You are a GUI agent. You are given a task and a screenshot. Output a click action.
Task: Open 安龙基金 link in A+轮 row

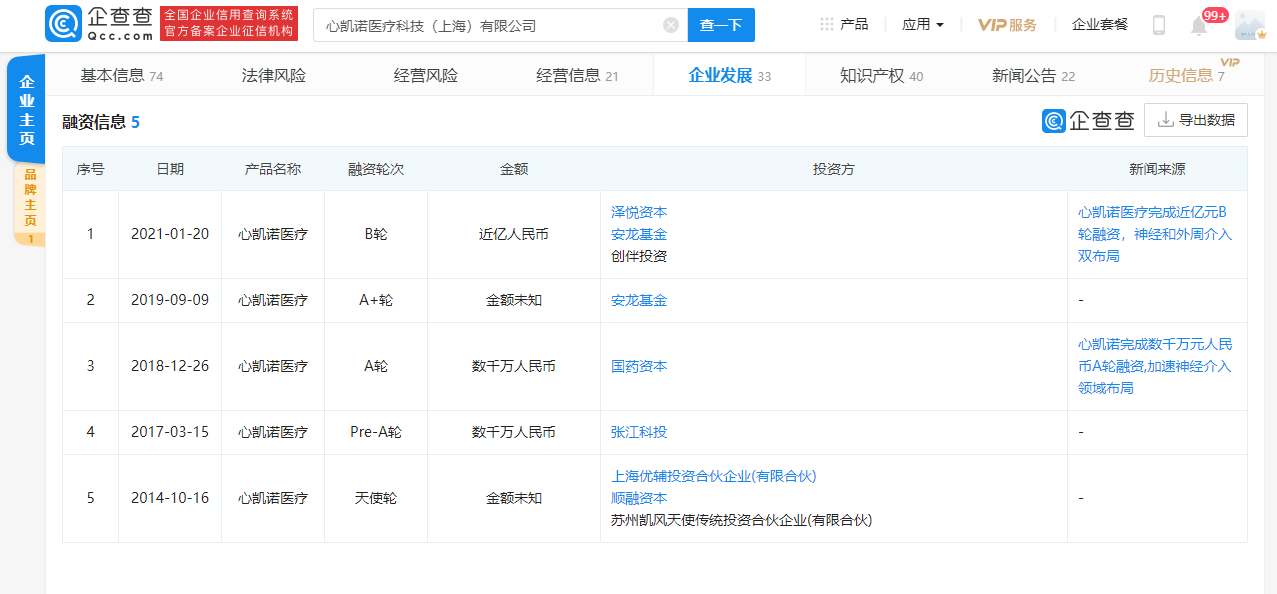pyautogui.click(x=639, y=300)
